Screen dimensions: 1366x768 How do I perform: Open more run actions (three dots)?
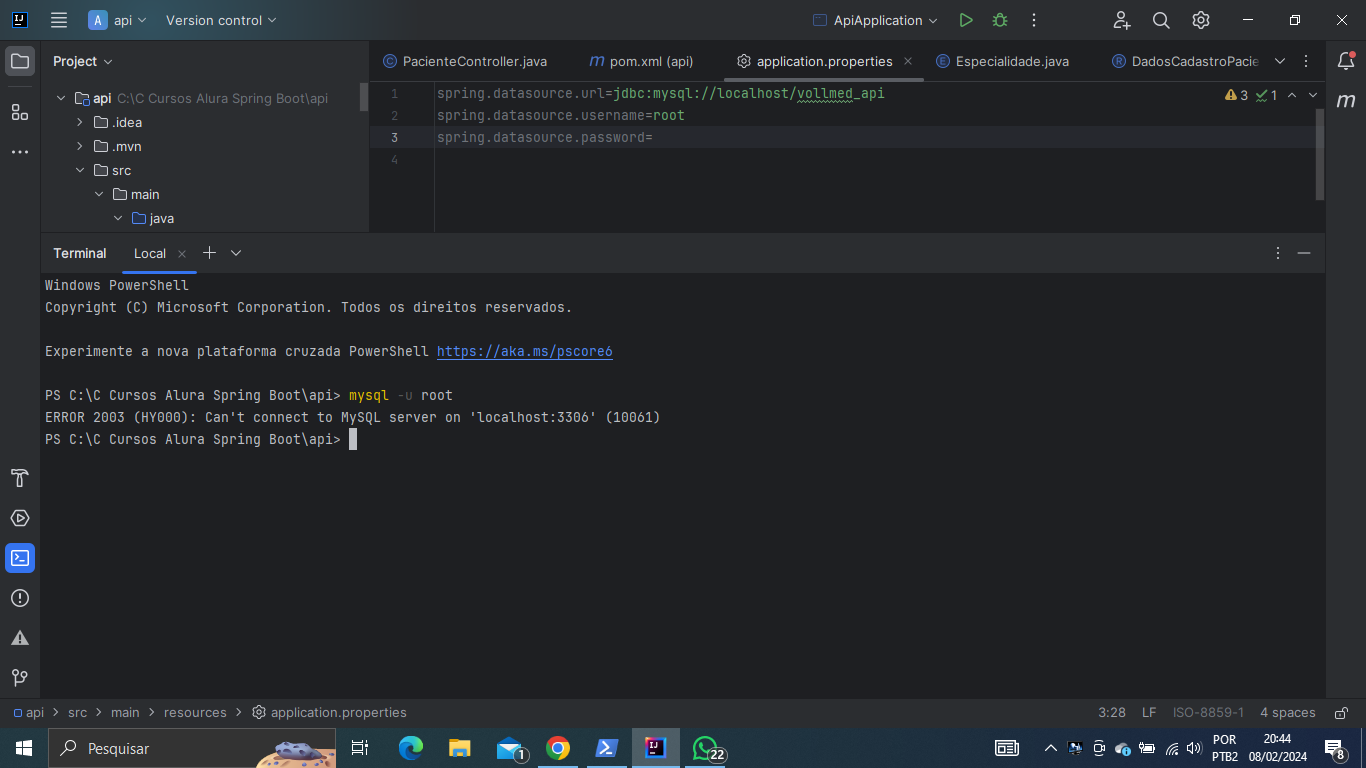1034,20
